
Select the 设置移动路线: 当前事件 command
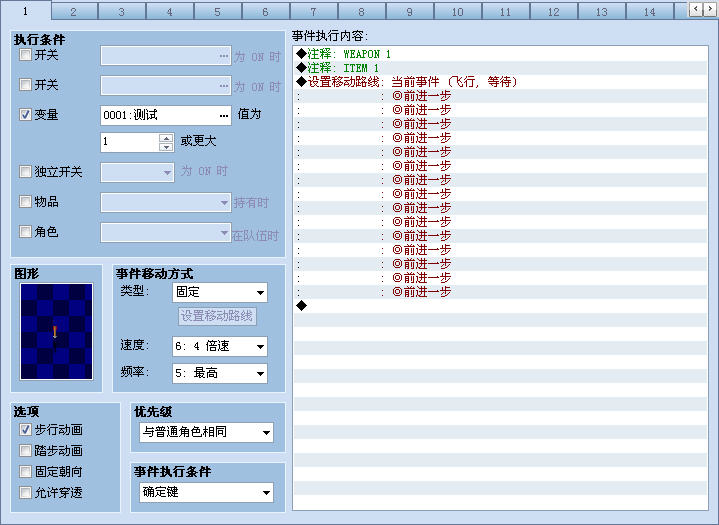coord(500,82)
